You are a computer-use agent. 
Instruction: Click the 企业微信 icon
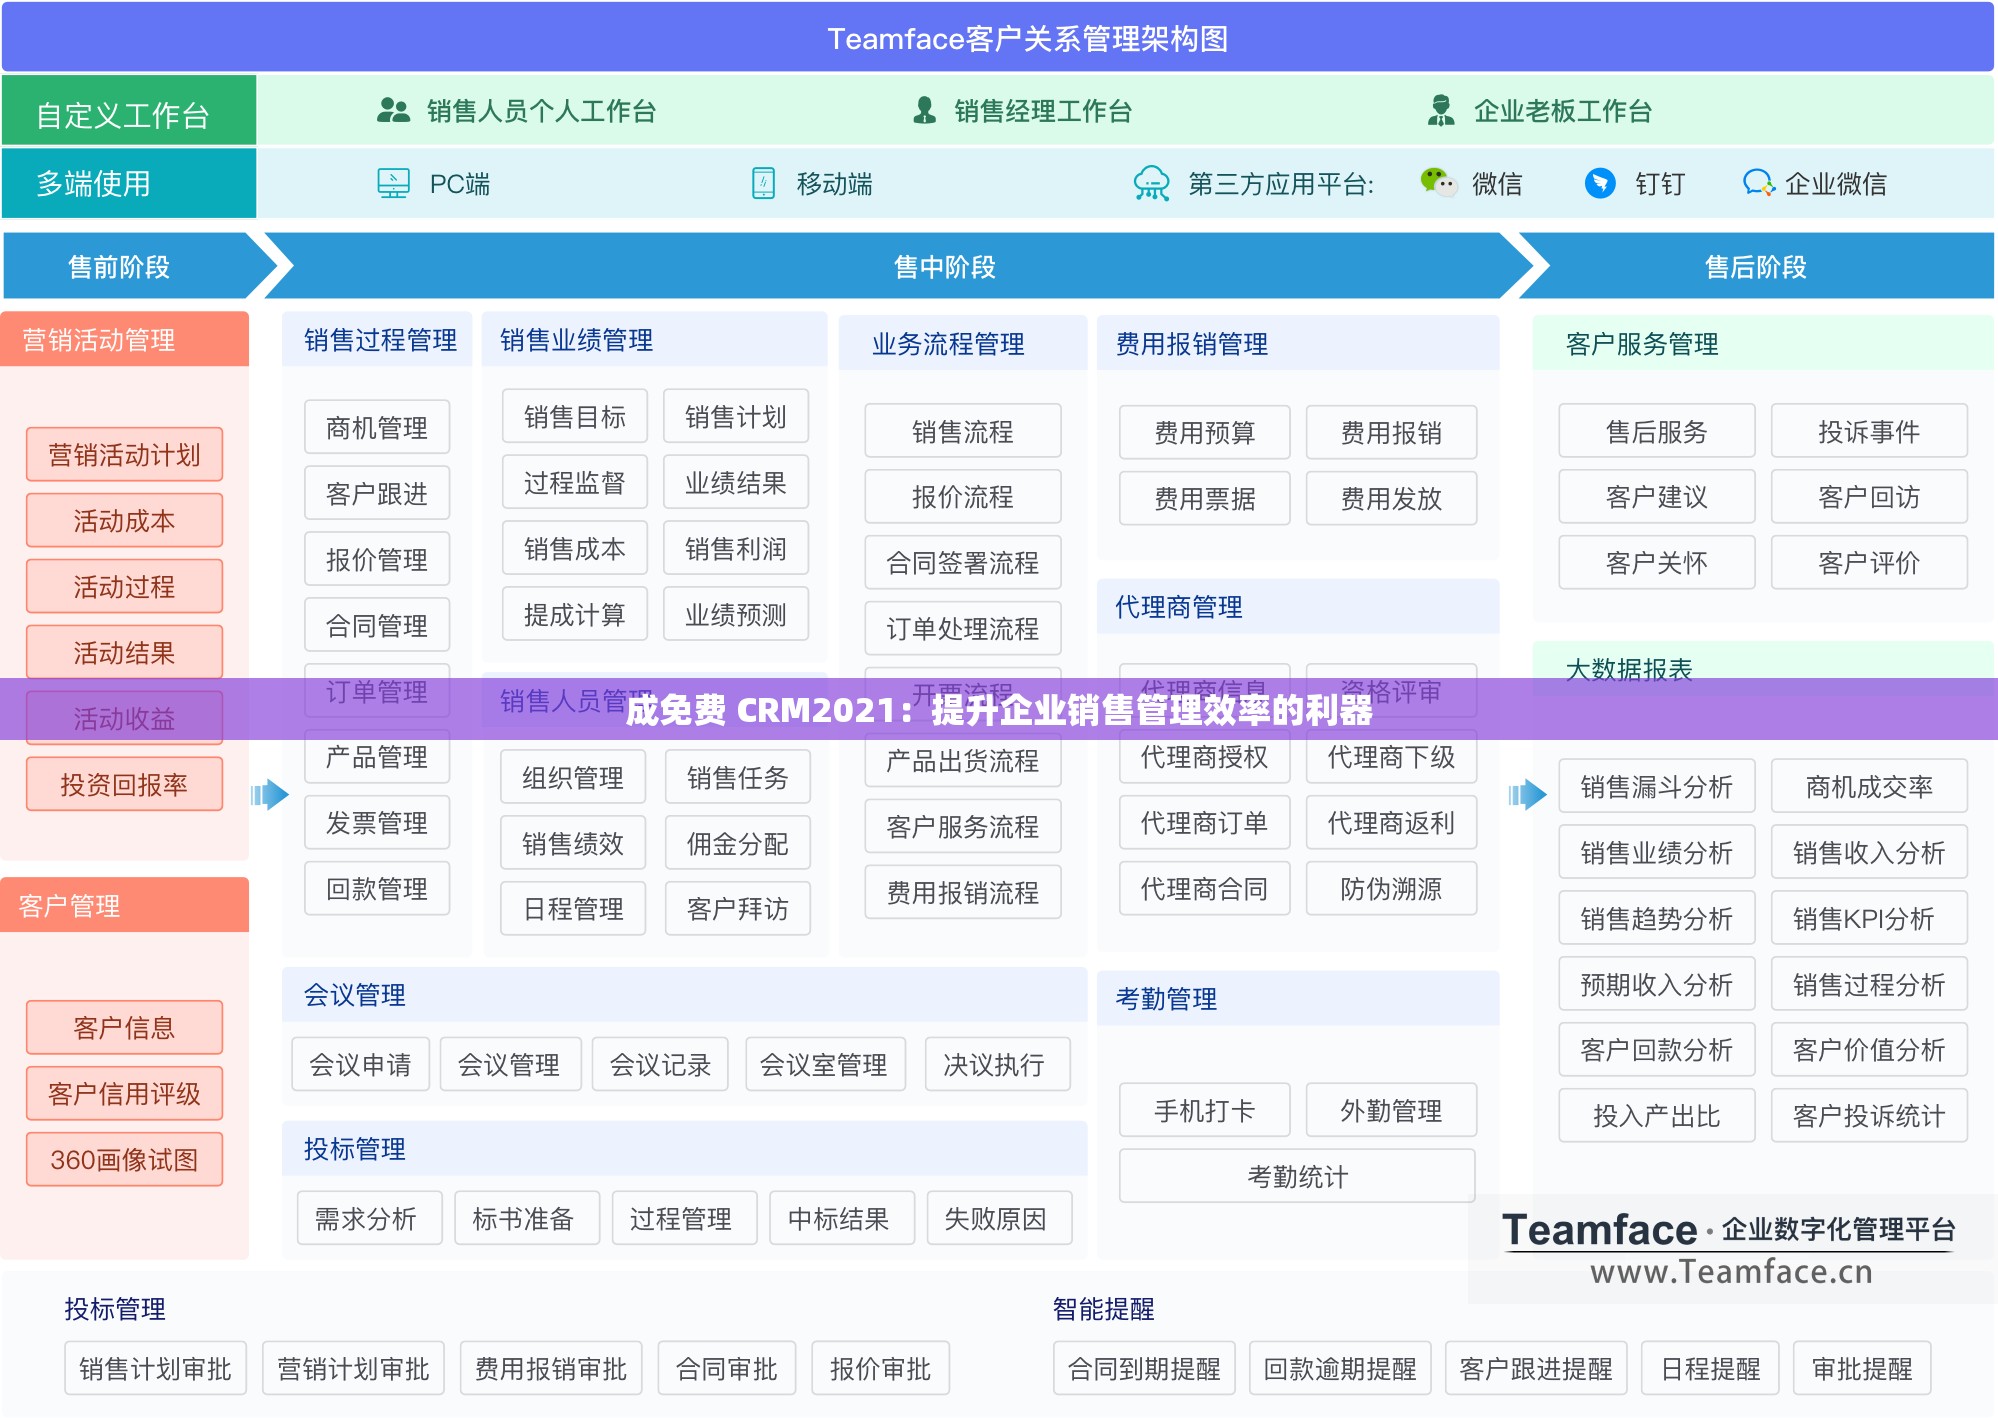pyautogui.click(x=1758, y=183)
